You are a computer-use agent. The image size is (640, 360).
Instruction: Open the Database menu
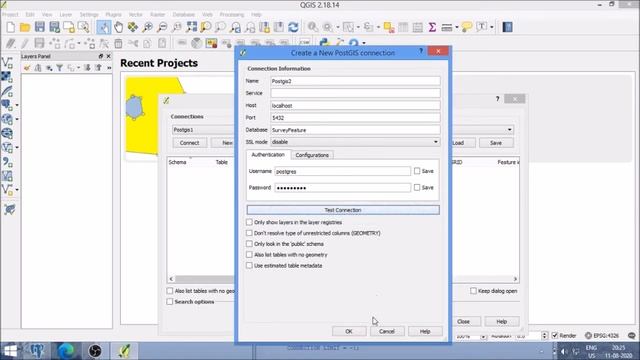click(183, 14)
